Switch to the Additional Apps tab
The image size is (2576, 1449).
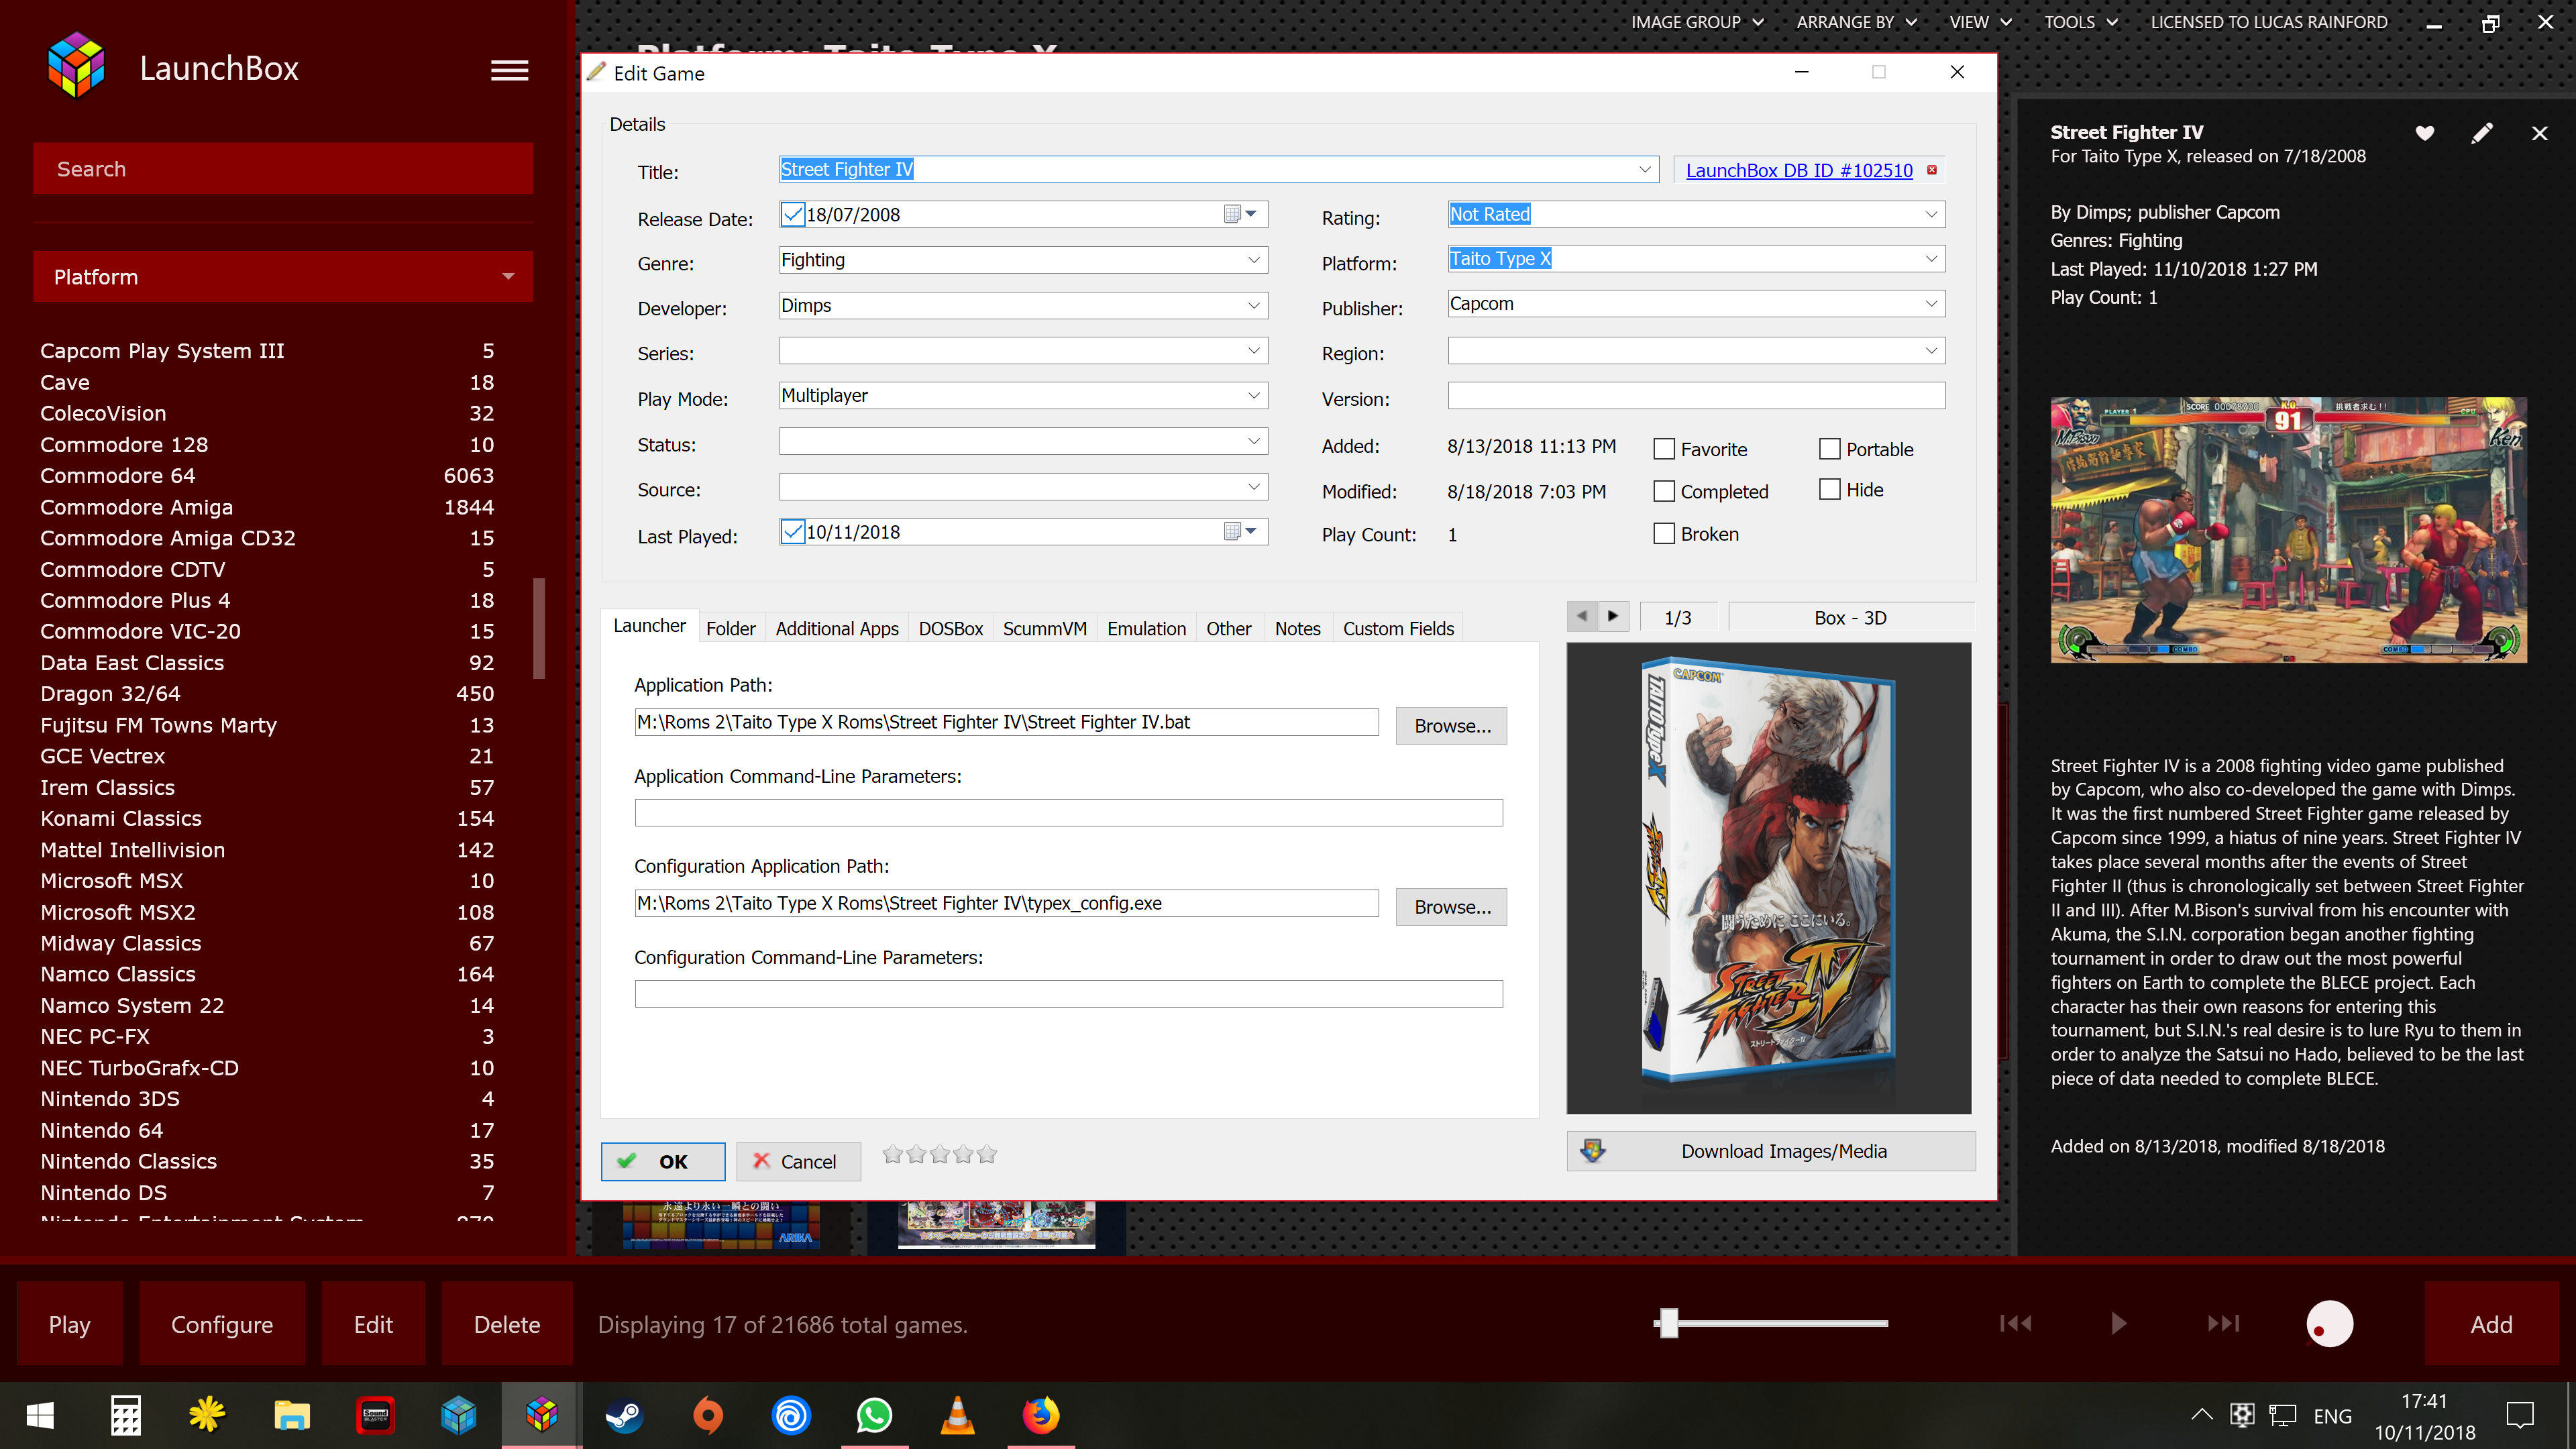pyautogui.click(x=837, y=628)
